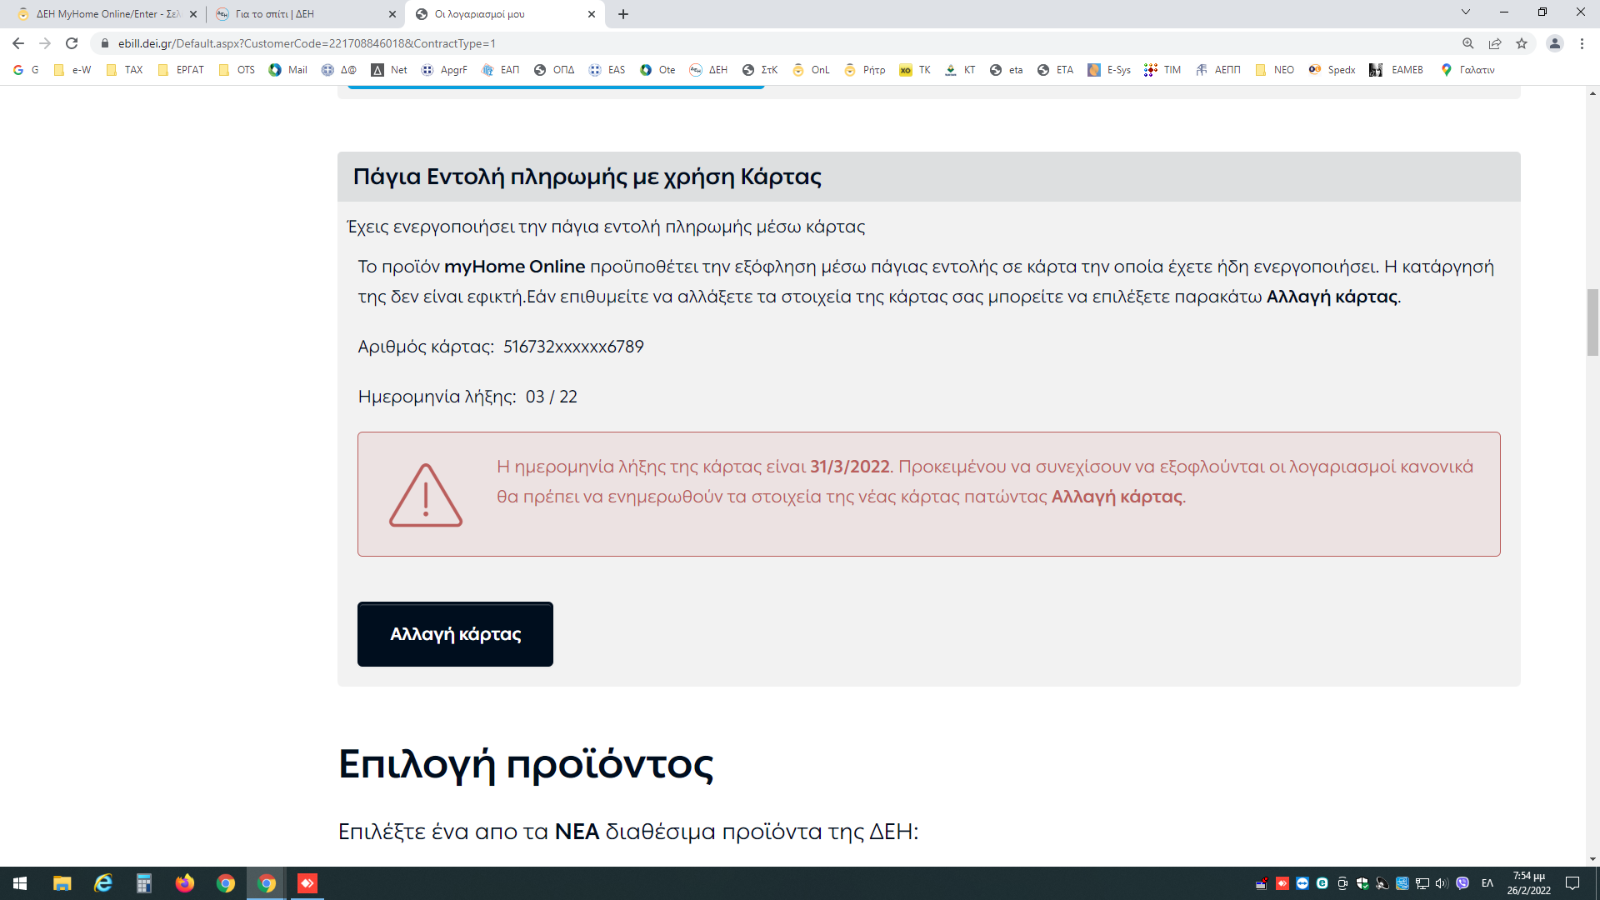The height and width of the screenshot is (900, 1600).
Task: Open AnyDesk from the taskbar
Action: click(307, 883)
